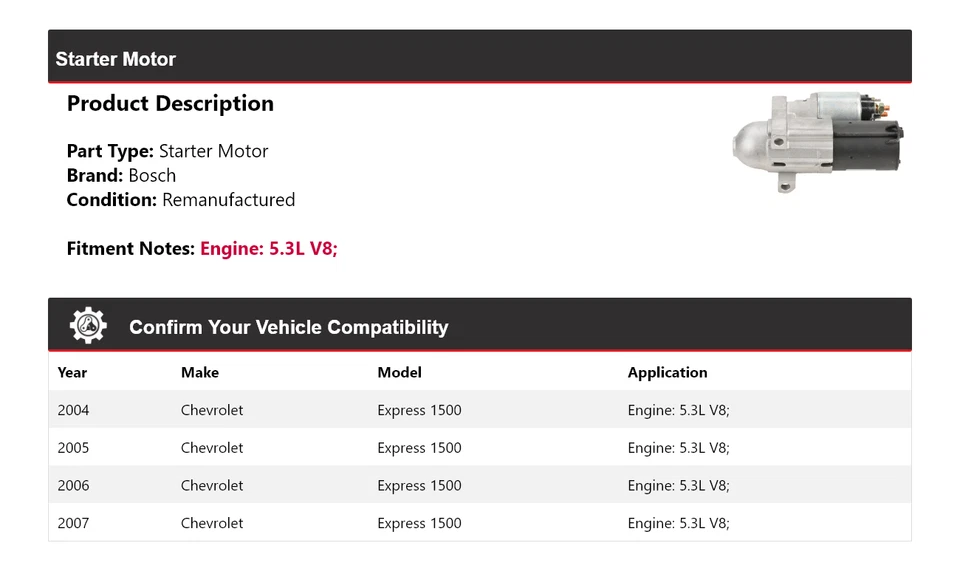
Task: Click the Condition: Remanufactured text
Action: click(180, 199)
